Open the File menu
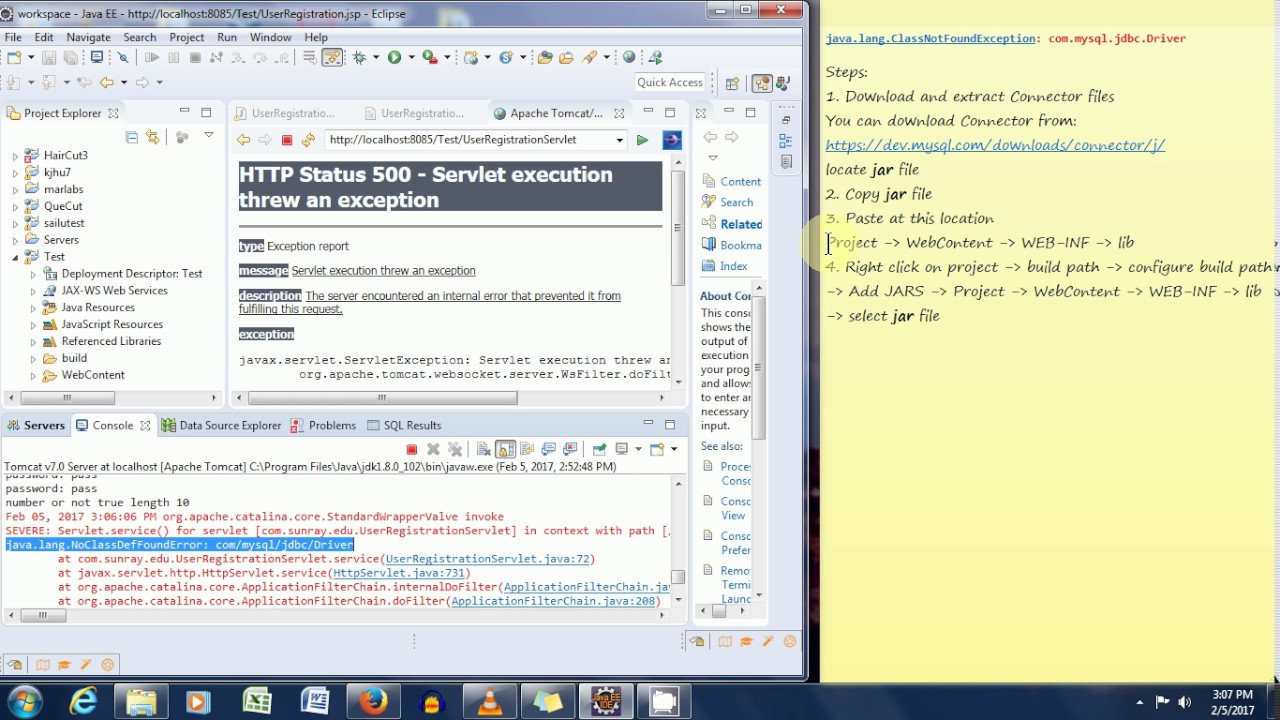Viewport: 1280px width, 720px height. coord(13,37)
